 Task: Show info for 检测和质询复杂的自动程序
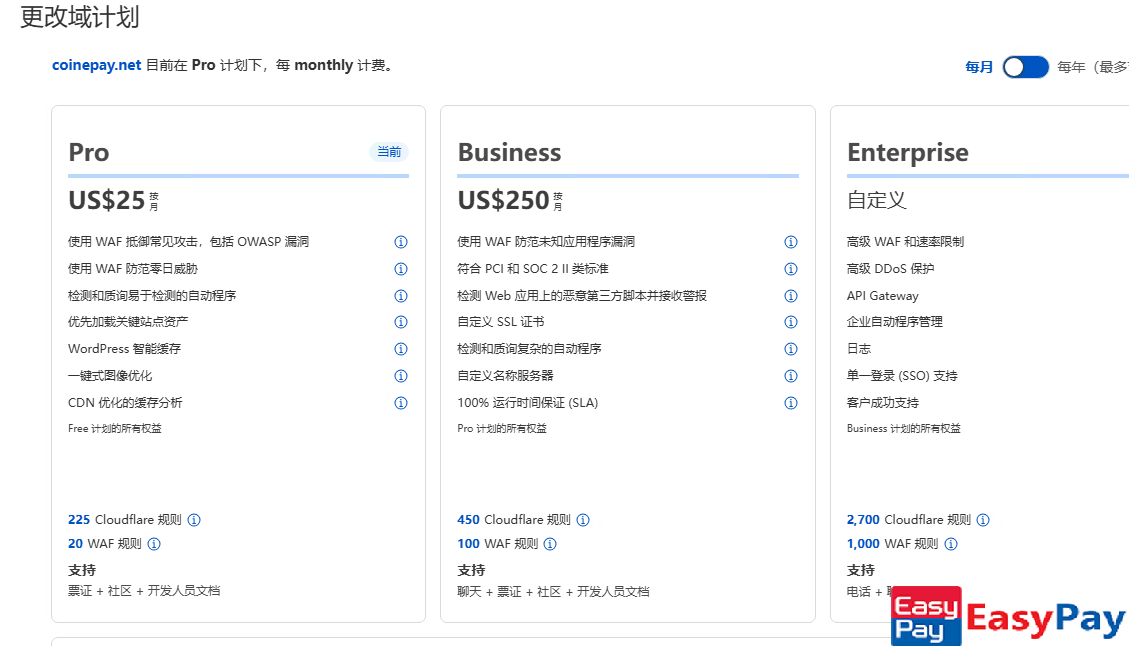point(791,349)
